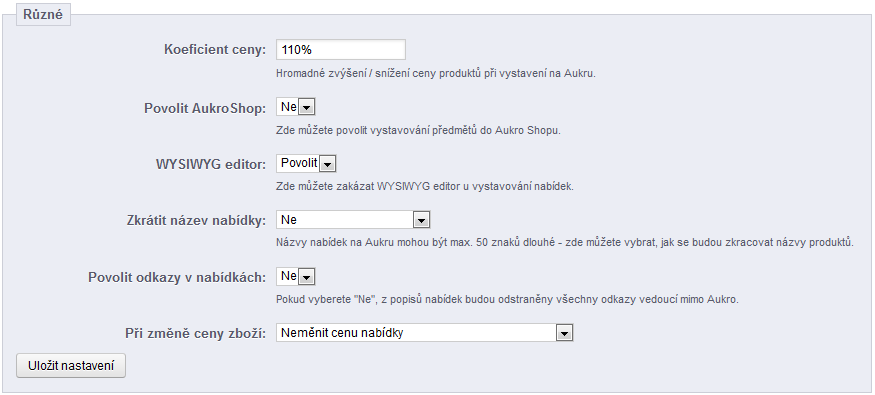Image resolution: width=875 pixels, height=395 pixels.
Task: Click the Zkrátit název nabídky label
Action: (x=197, y=220)
